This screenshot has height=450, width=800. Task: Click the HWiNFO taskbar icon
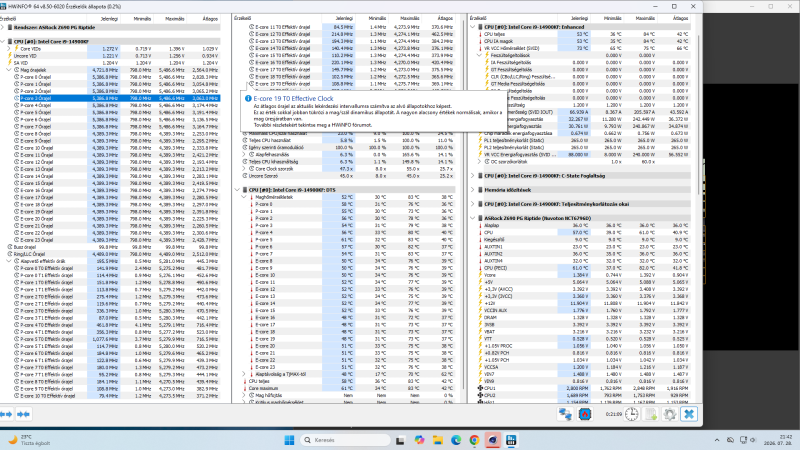click(511, 440)
